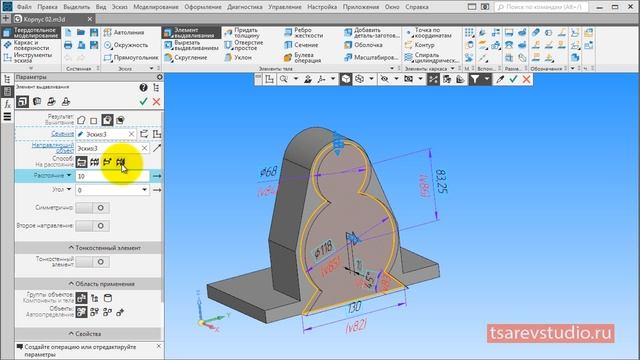Open the Расстояние label dropdown arrow
The image size is (640, 360).
pos(69,175)
